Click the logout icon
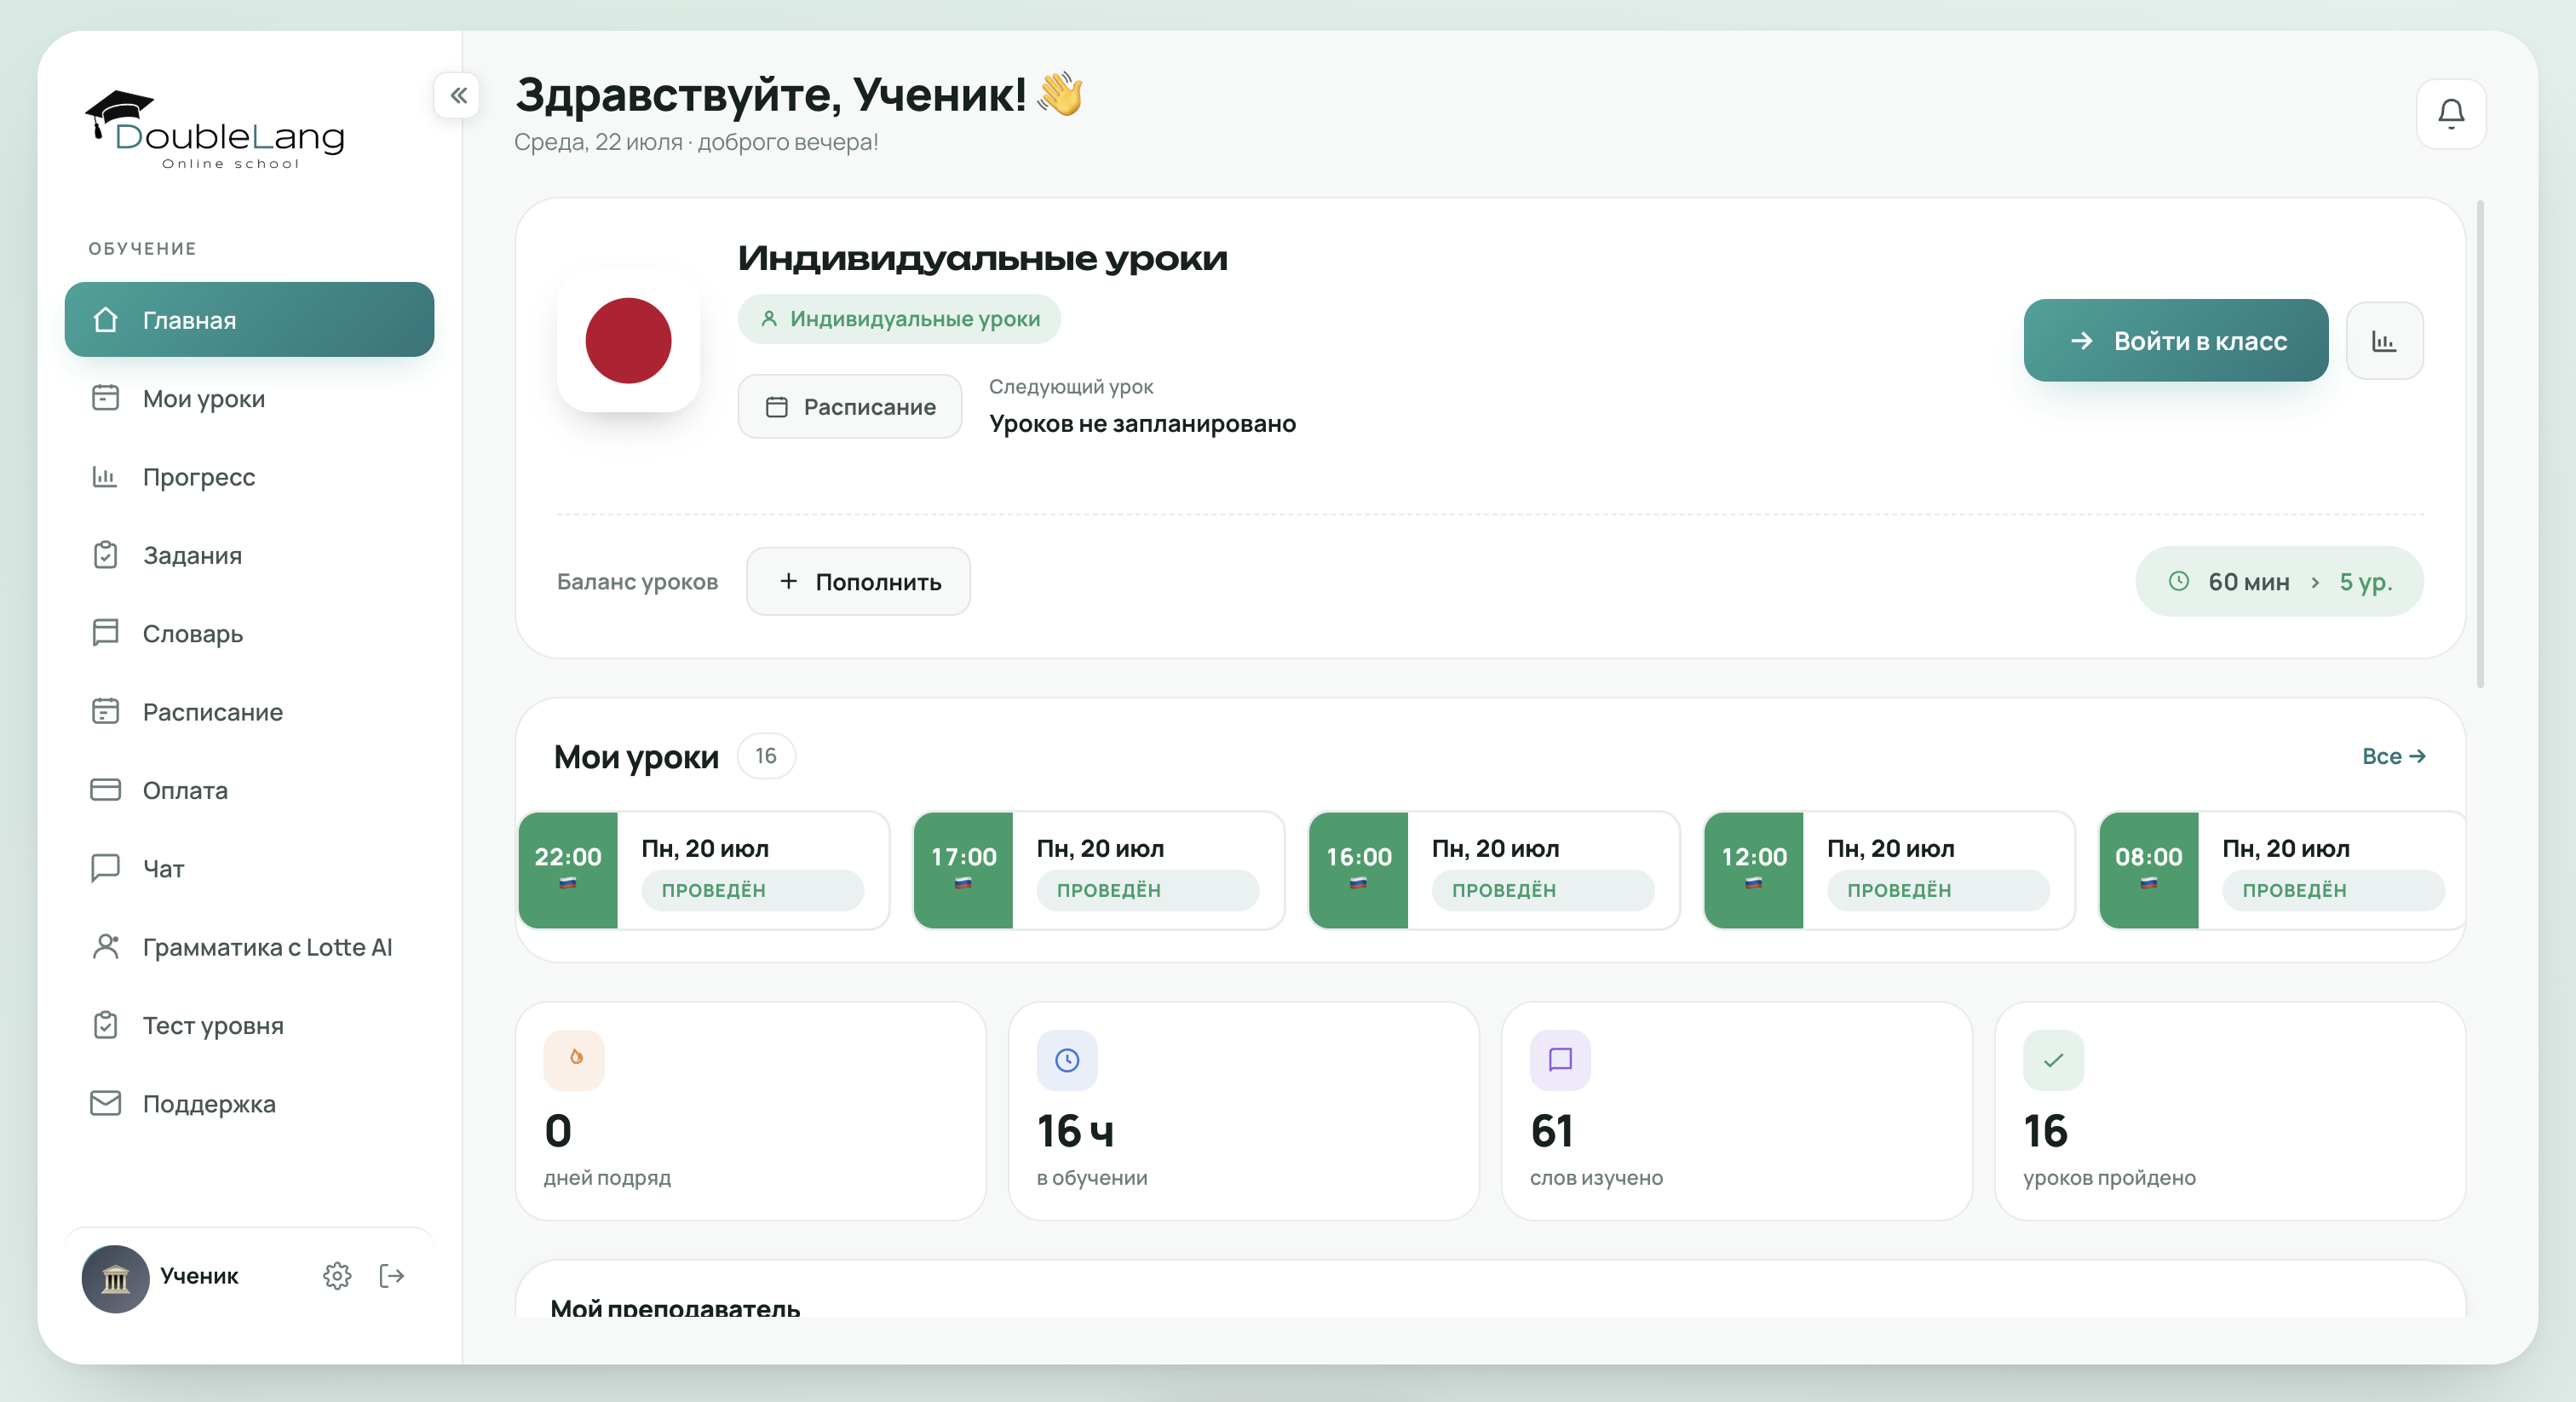This screenshot has width=2576, height=1402. (x=392, y=1276)
